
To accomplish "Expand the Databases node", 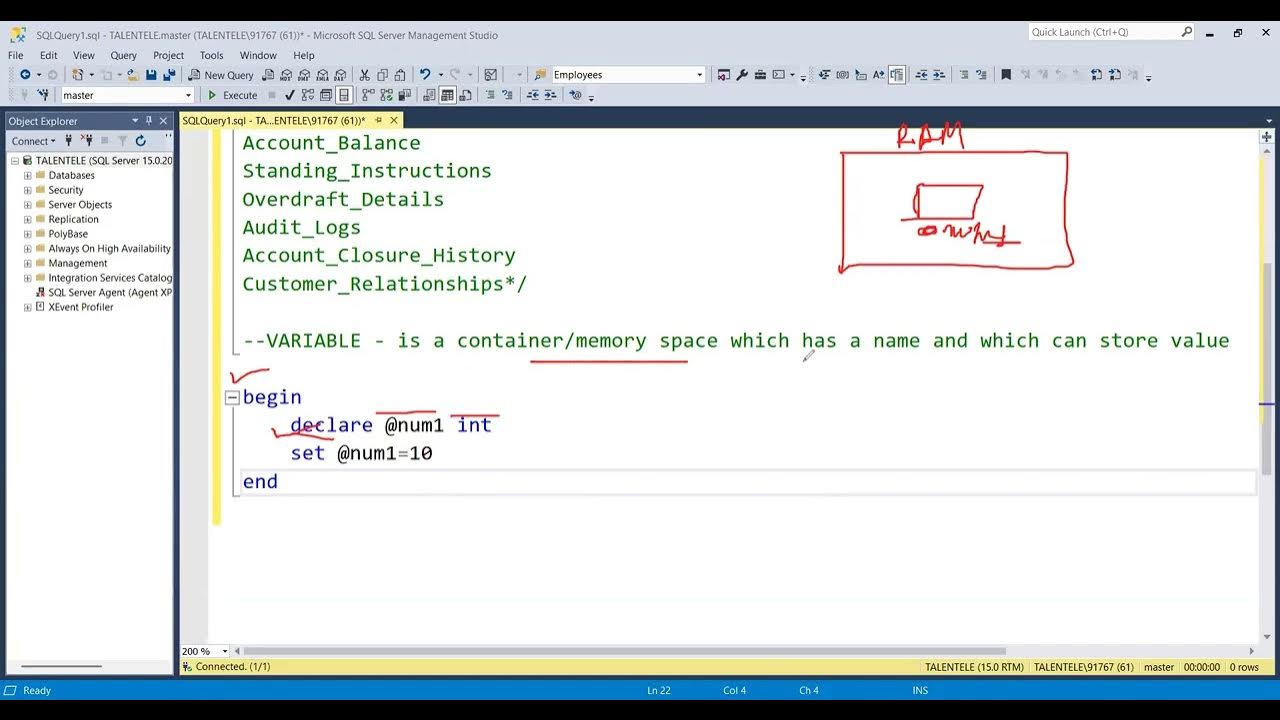I will (28, 175).
